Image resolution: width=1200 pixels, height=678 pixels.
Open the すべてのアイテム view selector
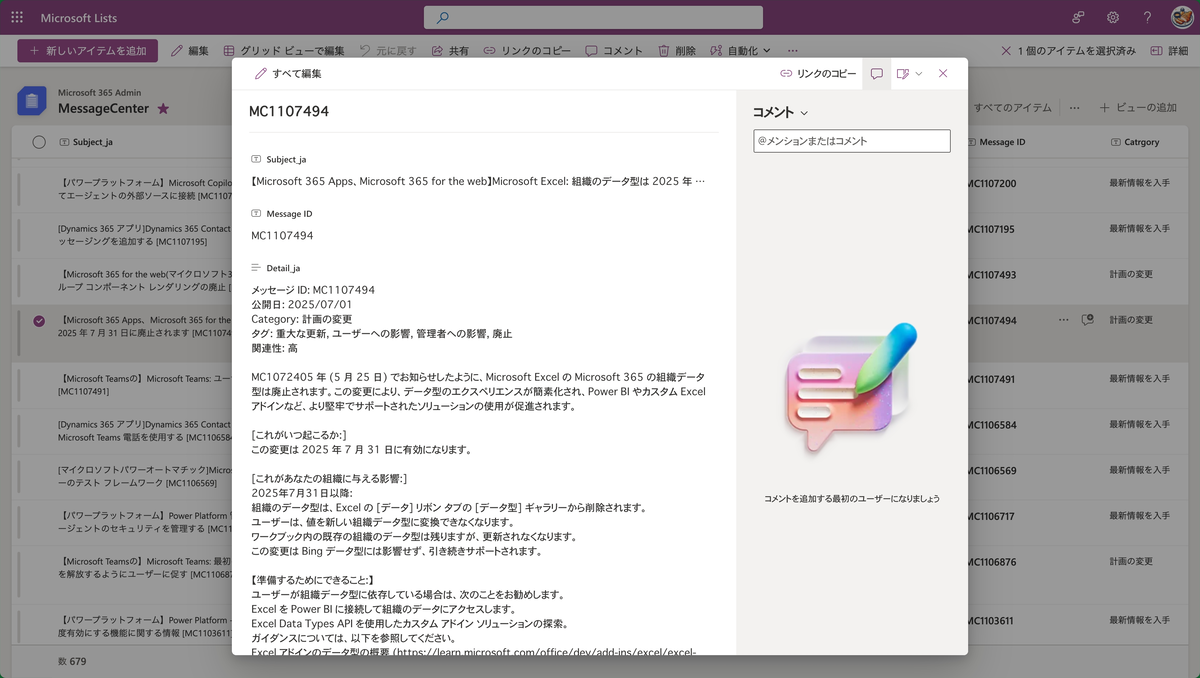click(x=1013, y=107)
